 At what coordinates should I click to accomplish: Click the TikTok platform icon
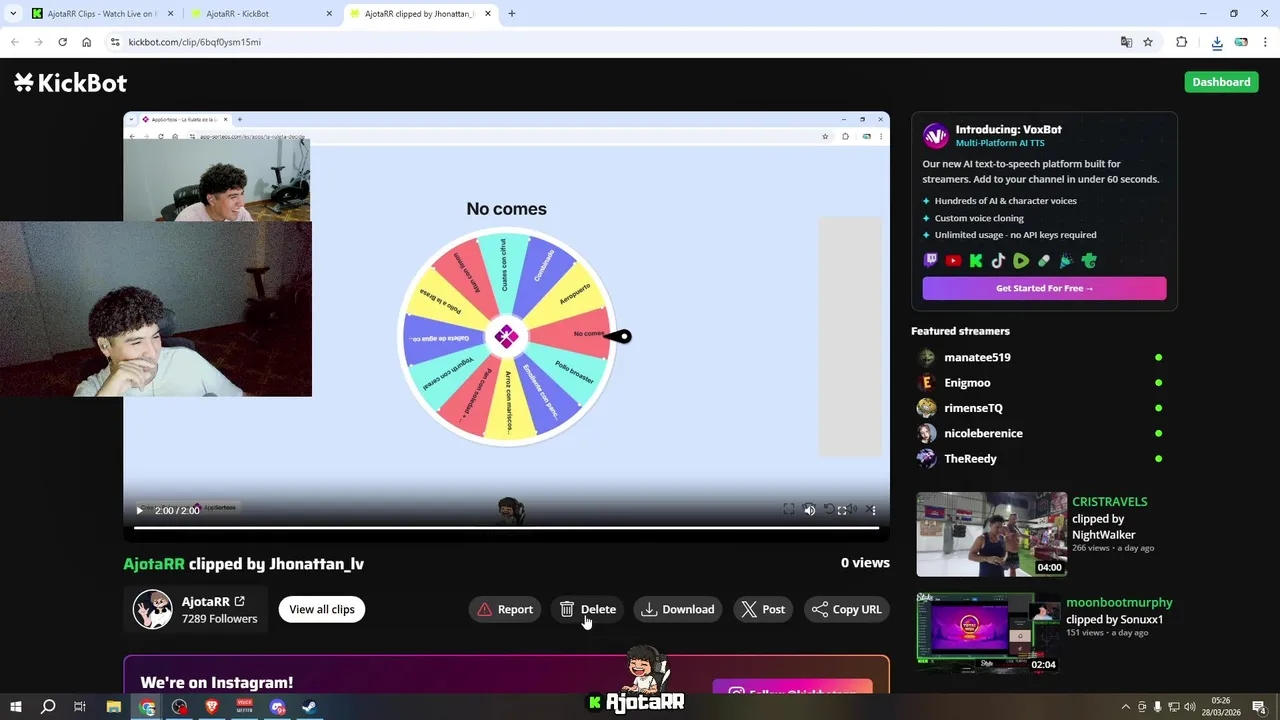(998, 261)
